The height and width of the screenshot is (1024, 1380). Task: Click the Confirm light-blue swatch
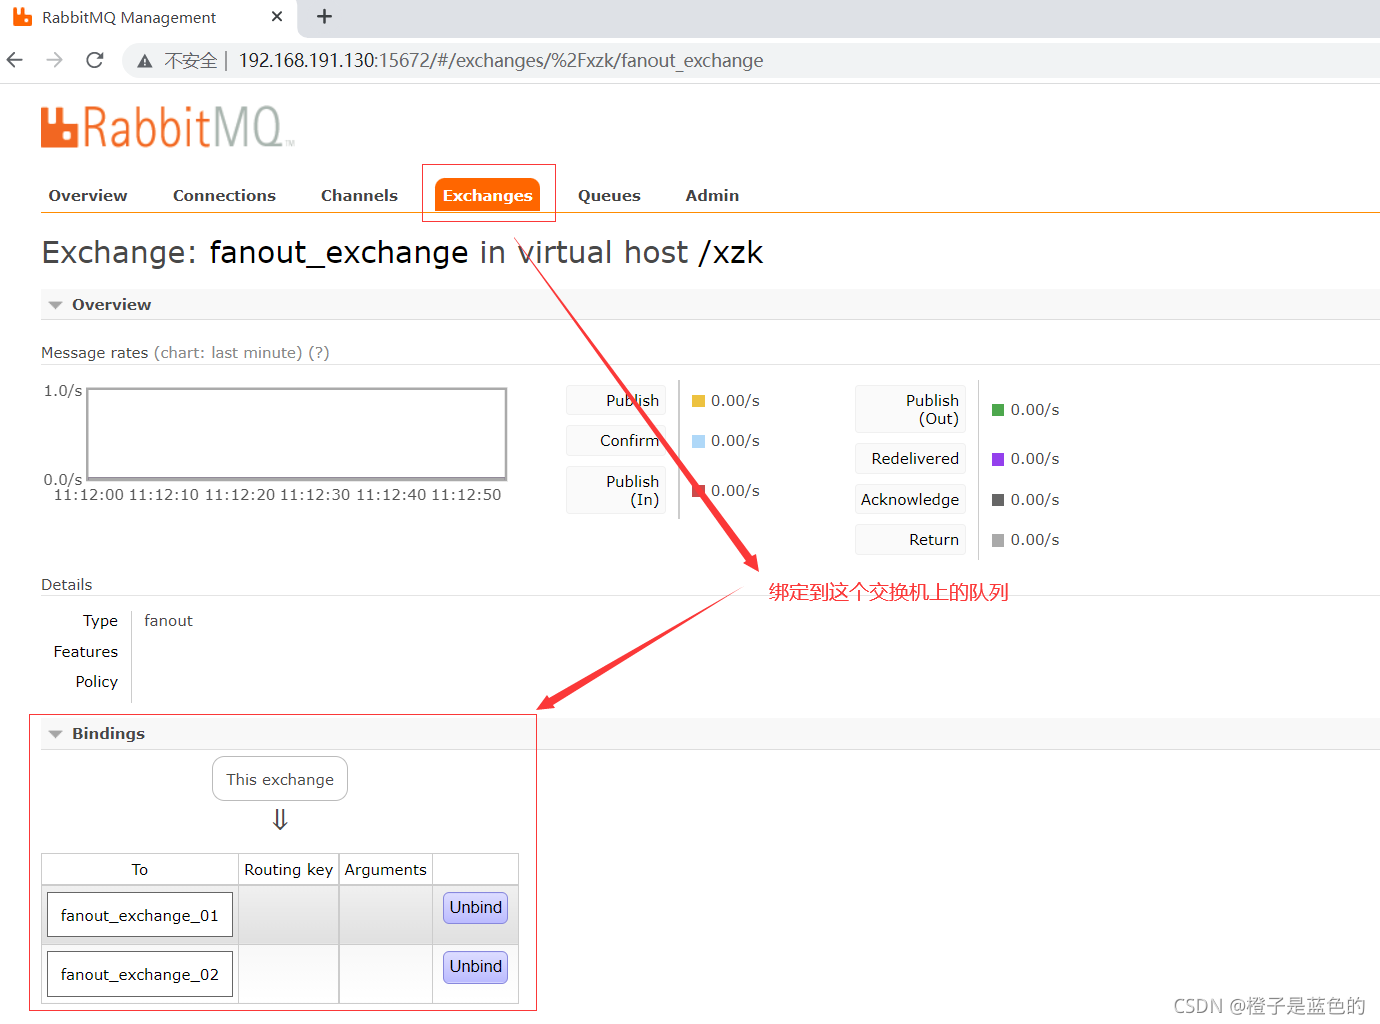click(x=699, y=441)
